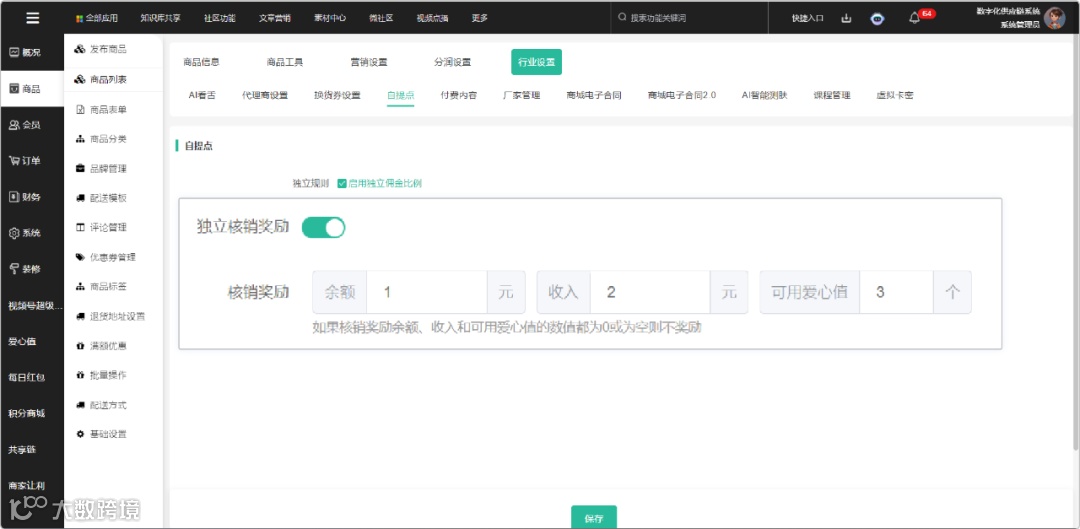Open the blue robot assistant icon

[x=877, y=19]
